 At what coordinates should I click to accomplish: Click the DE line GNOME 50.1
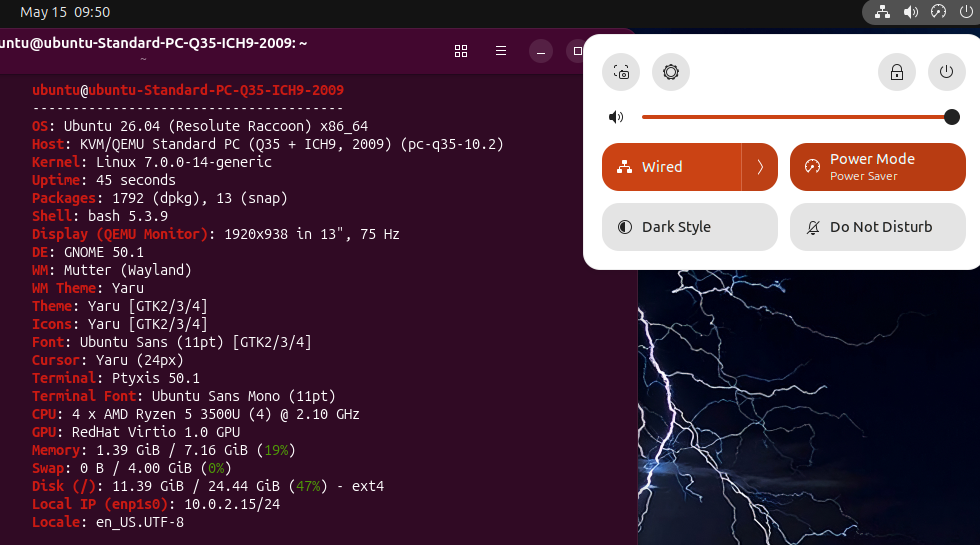point(88,252)
